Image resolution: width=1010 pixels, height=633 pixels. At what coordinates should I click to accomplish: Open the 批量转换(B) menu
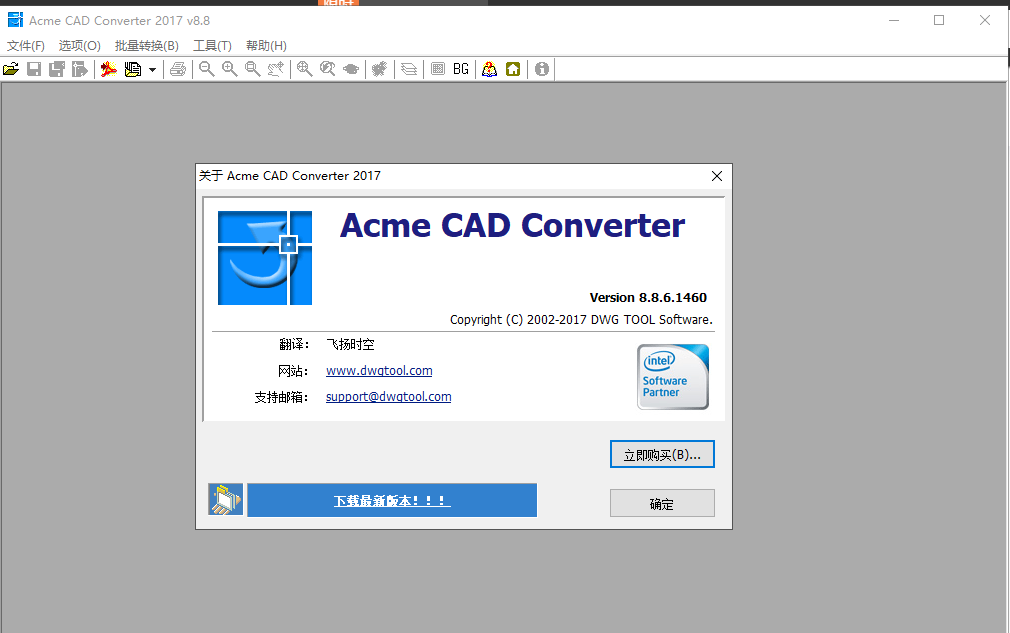coord(146,45)
